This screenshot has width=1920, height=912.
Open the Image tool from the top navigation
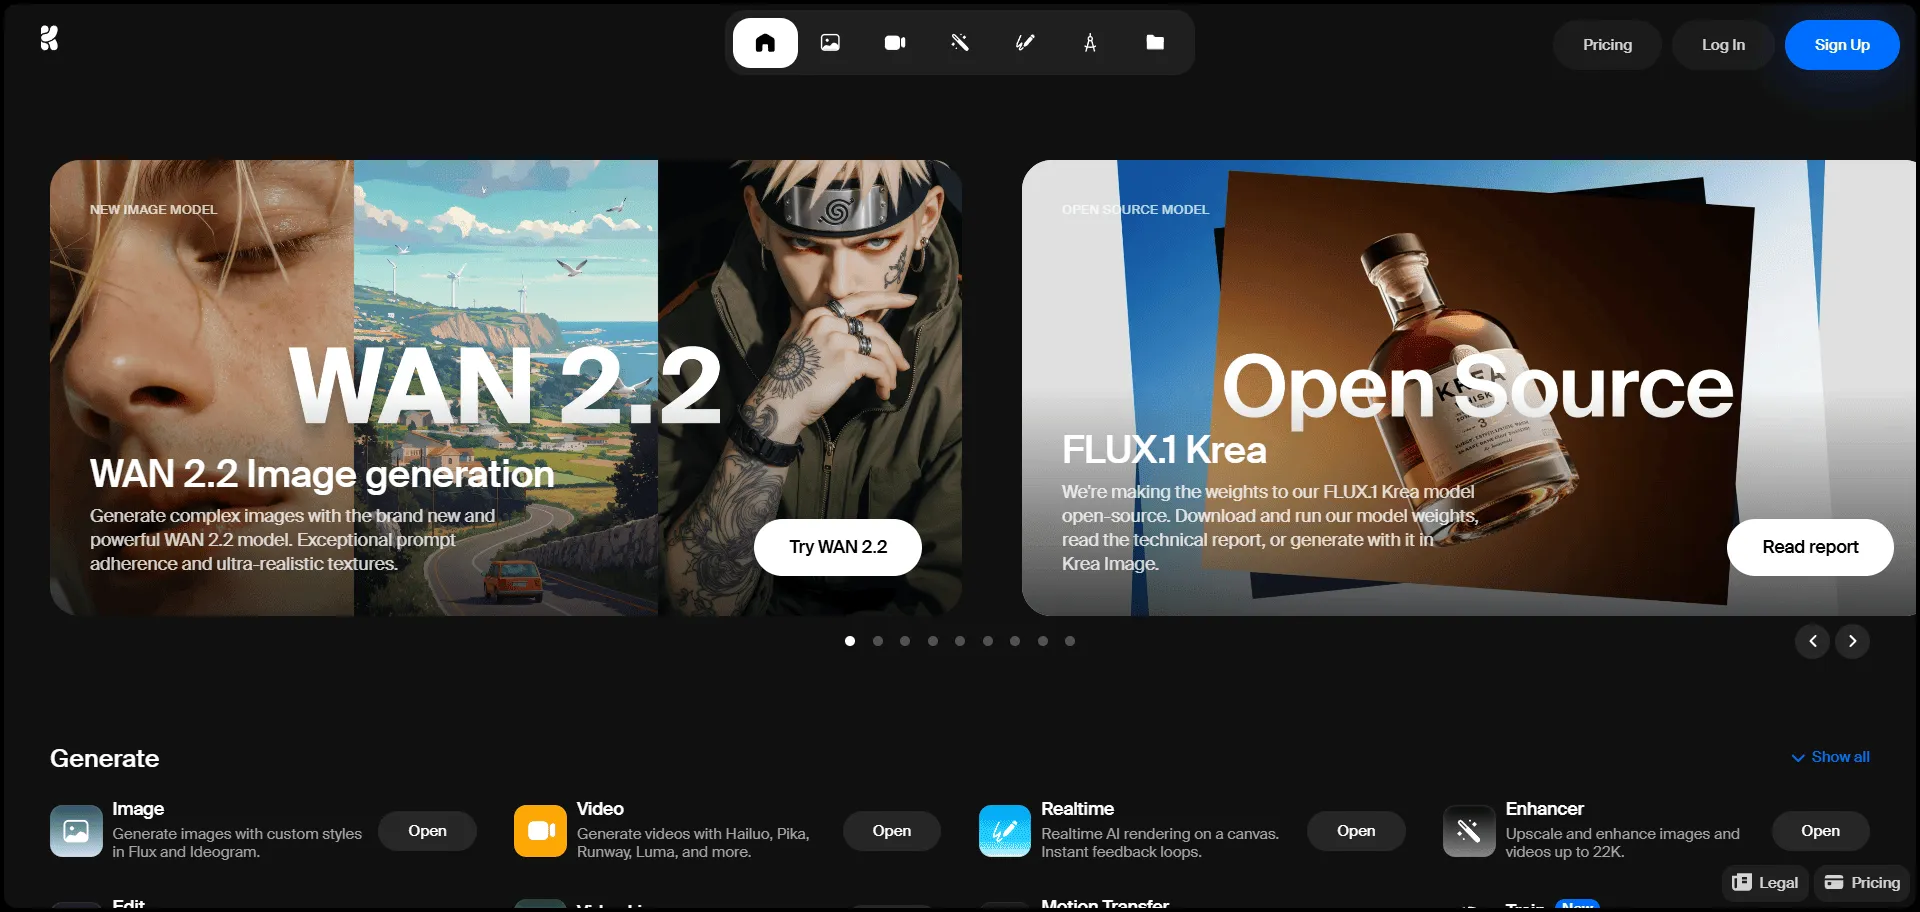[830, 43]
